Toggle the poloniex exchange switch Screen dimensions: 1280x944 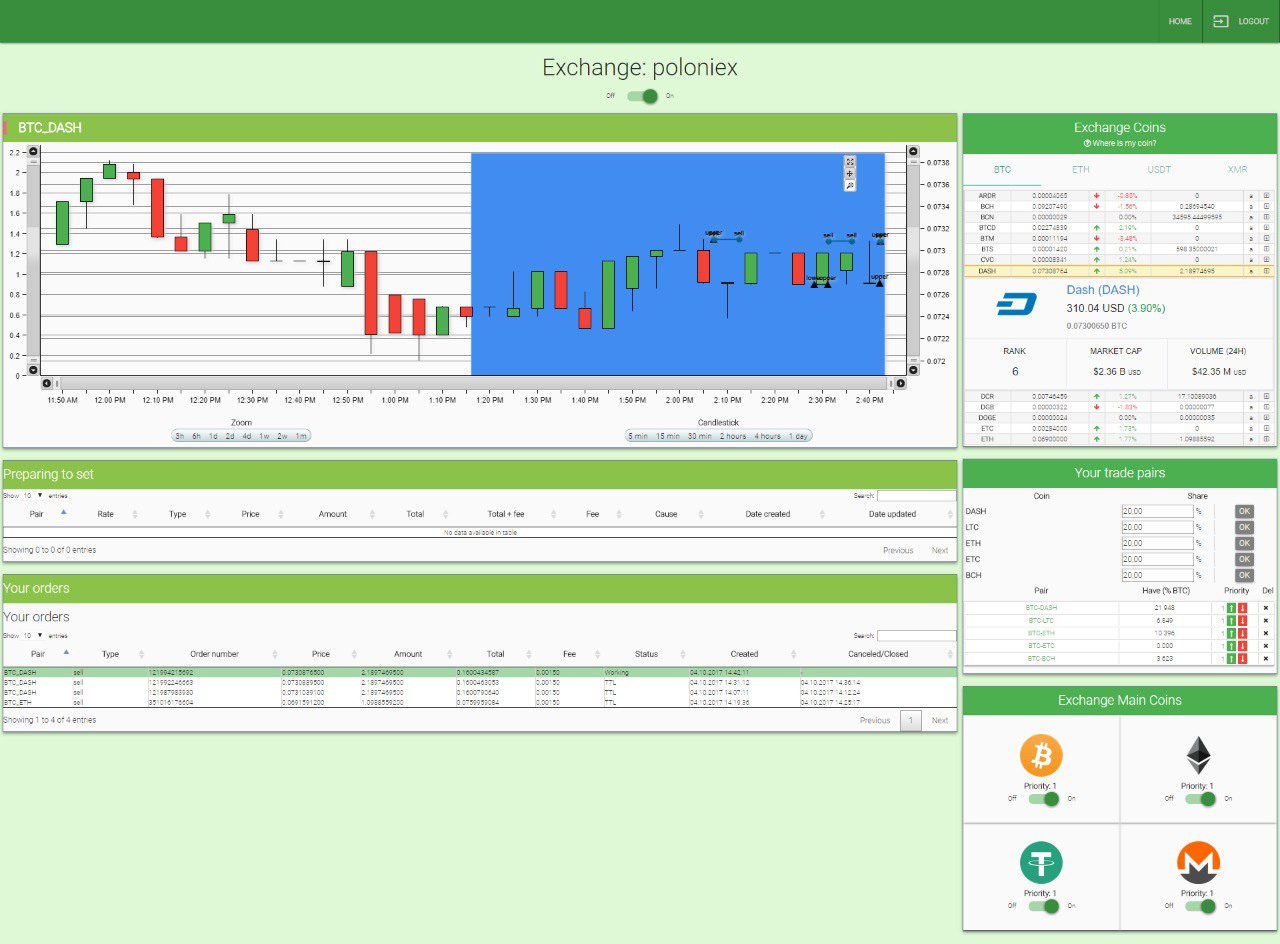click(642, 96)
